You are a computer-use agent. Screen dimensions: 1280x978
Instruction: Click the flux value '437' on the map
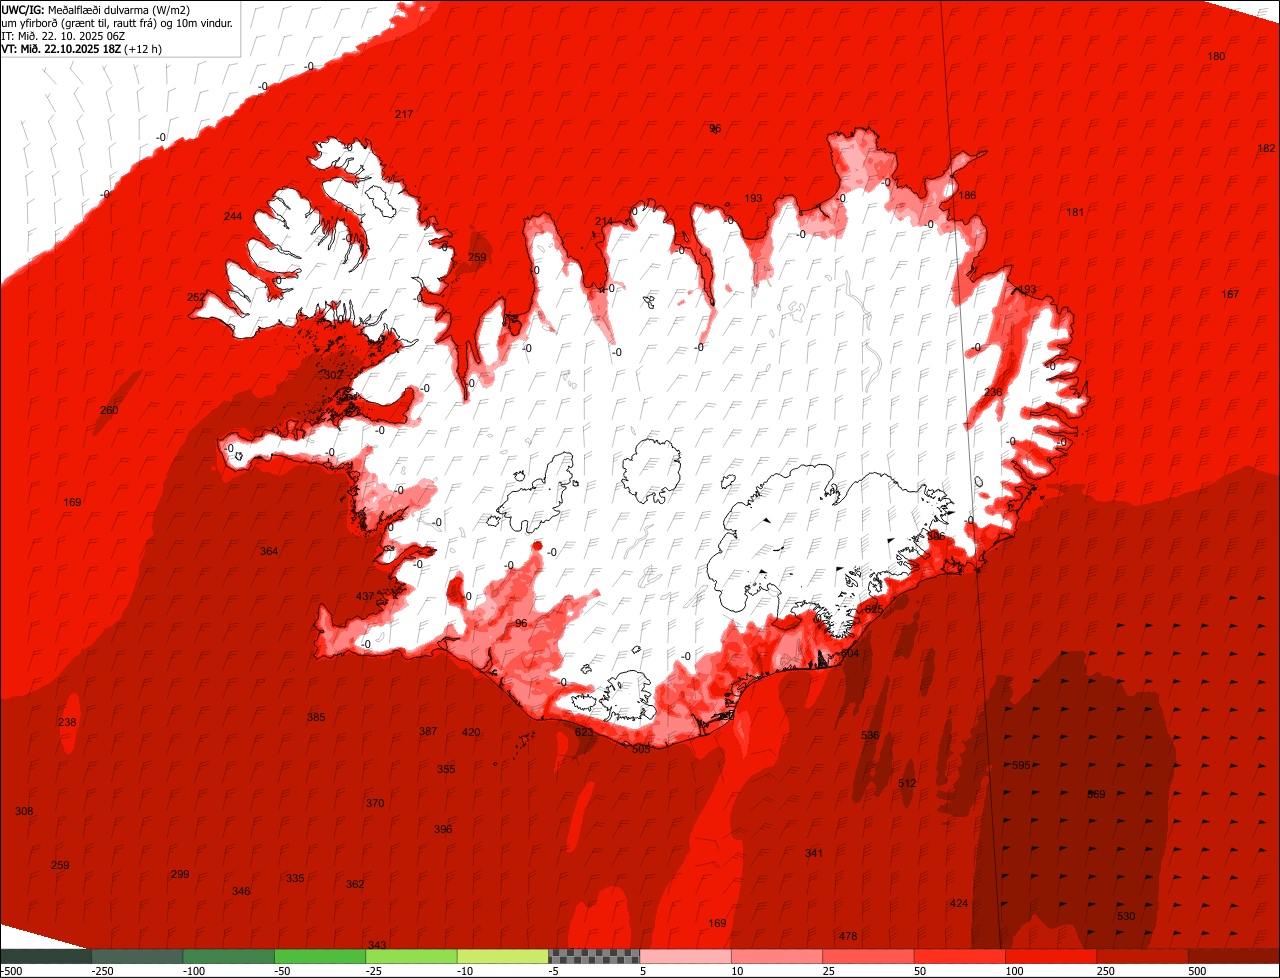(x=365, y=596)
